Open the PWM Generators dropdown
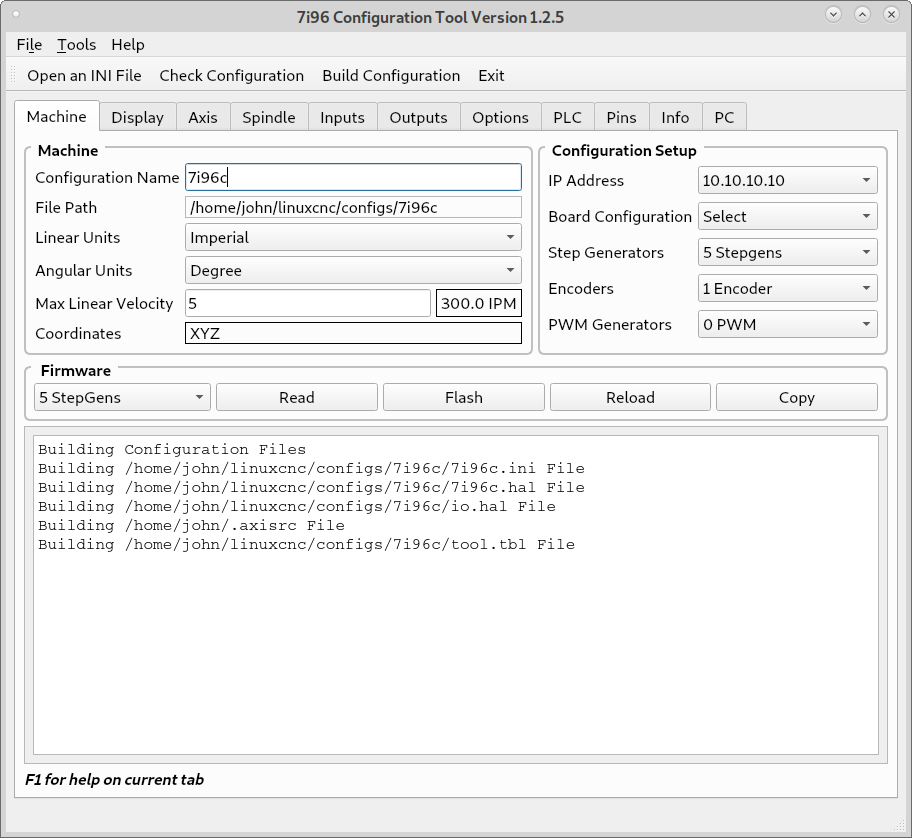 coord(788,324)
